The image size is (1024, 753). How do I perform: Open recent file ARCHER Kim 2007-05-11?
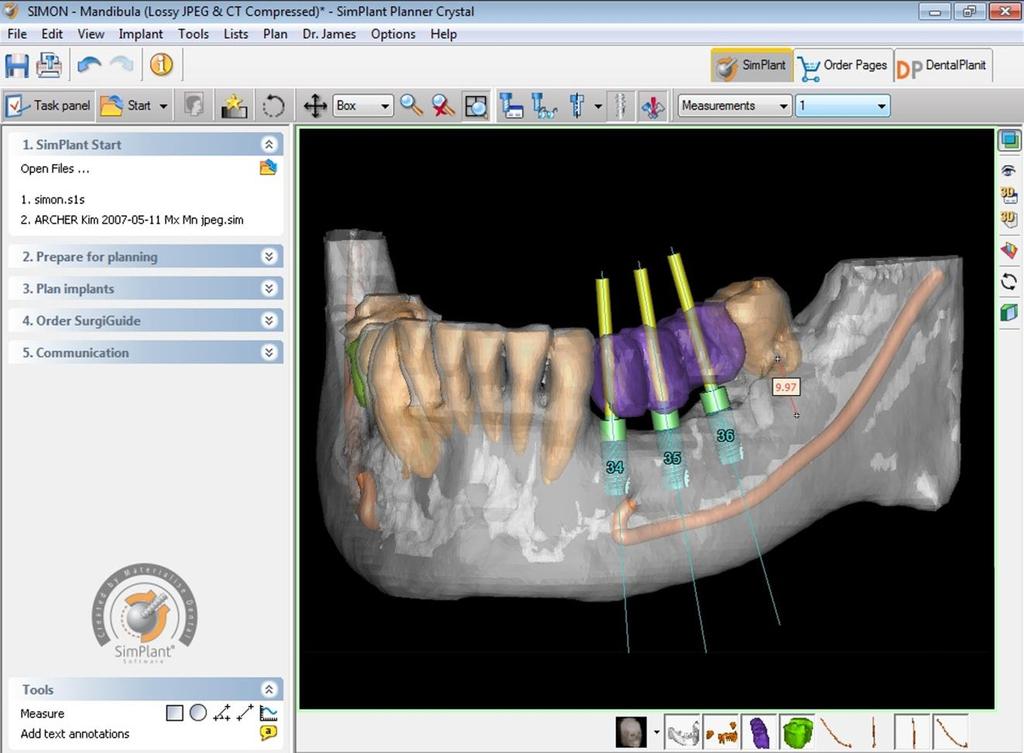click(x=132, y=220)
